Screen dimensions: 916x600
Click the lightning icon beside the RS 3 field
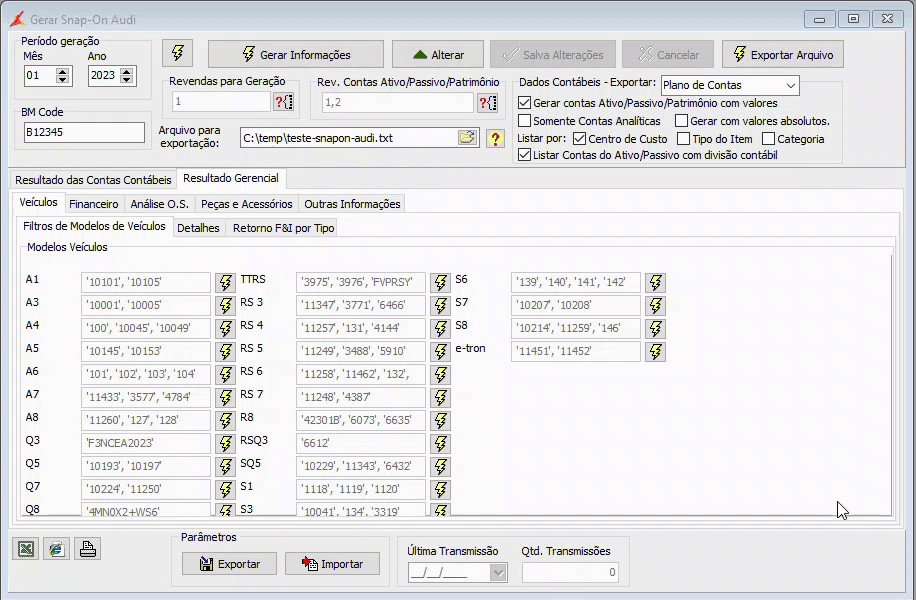440,306
